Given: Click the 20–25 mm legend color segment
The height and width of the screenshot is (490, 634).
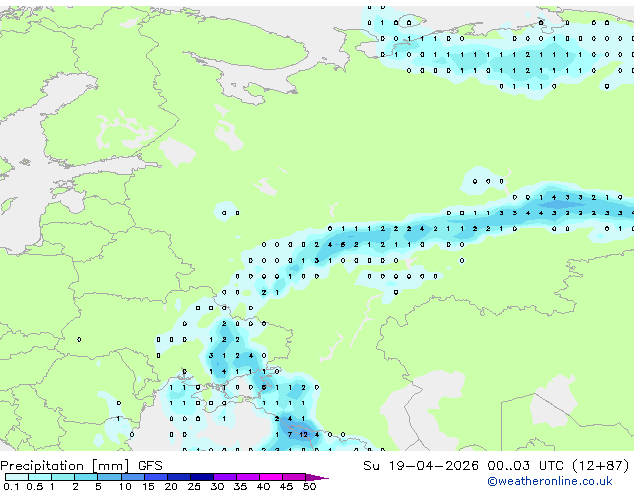Looking at the screenshot, I should (179, 477).
